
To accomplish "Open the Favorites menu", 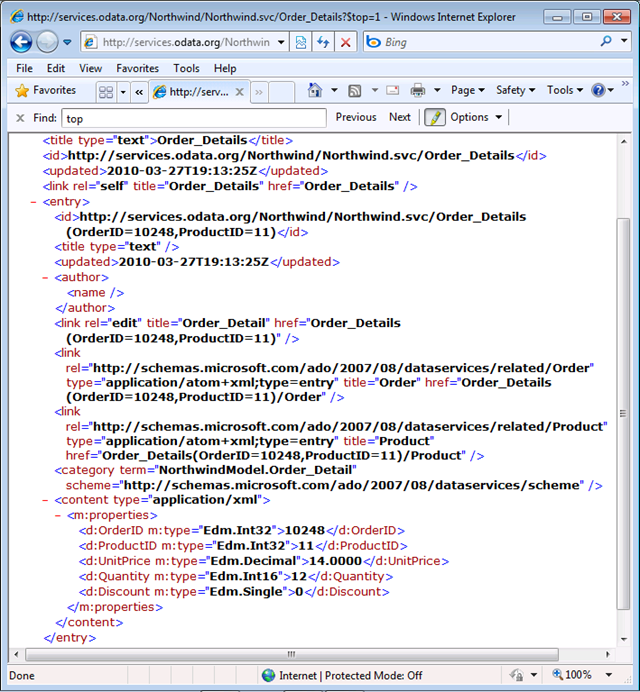I will 137,68.
